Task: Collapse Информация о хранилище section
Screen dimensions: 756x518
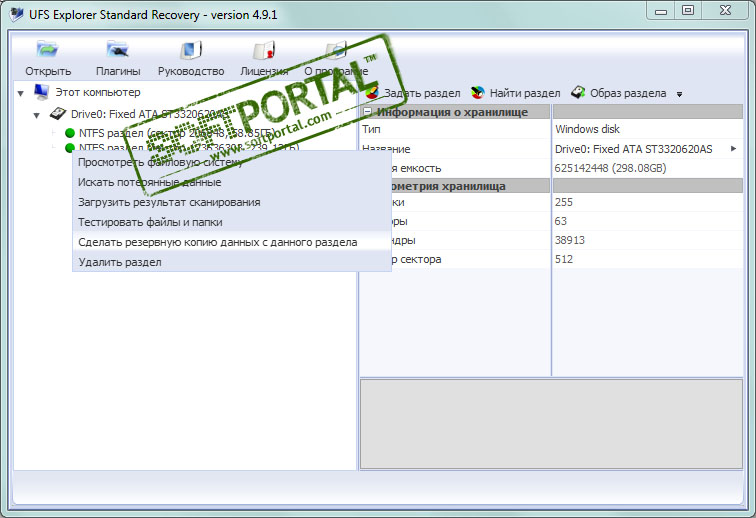Action: click(367, 112)
